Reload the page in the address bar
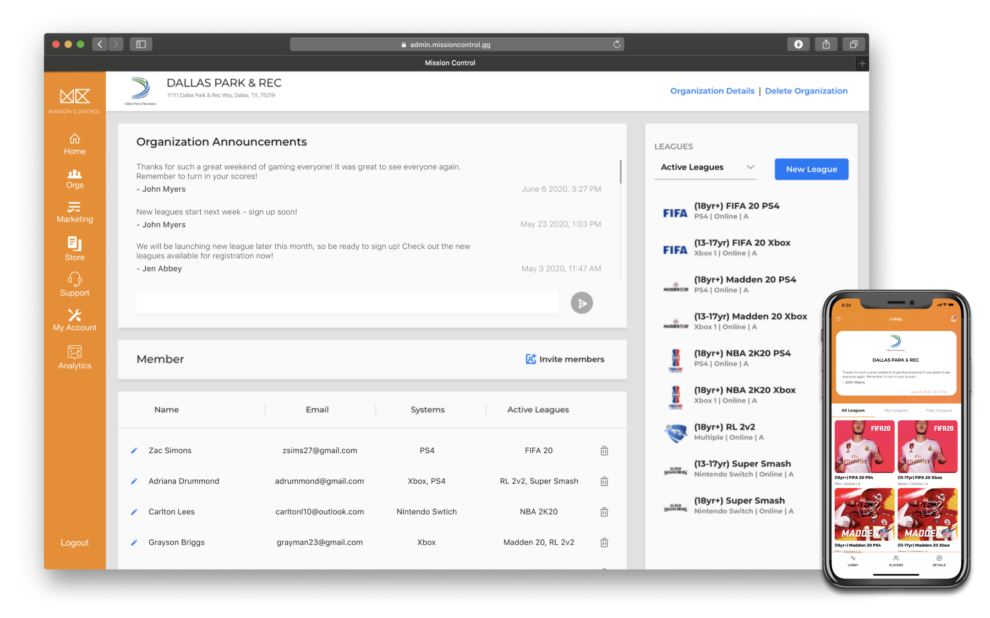Viewport: 990px width, 618px height. tap(617, 44)
